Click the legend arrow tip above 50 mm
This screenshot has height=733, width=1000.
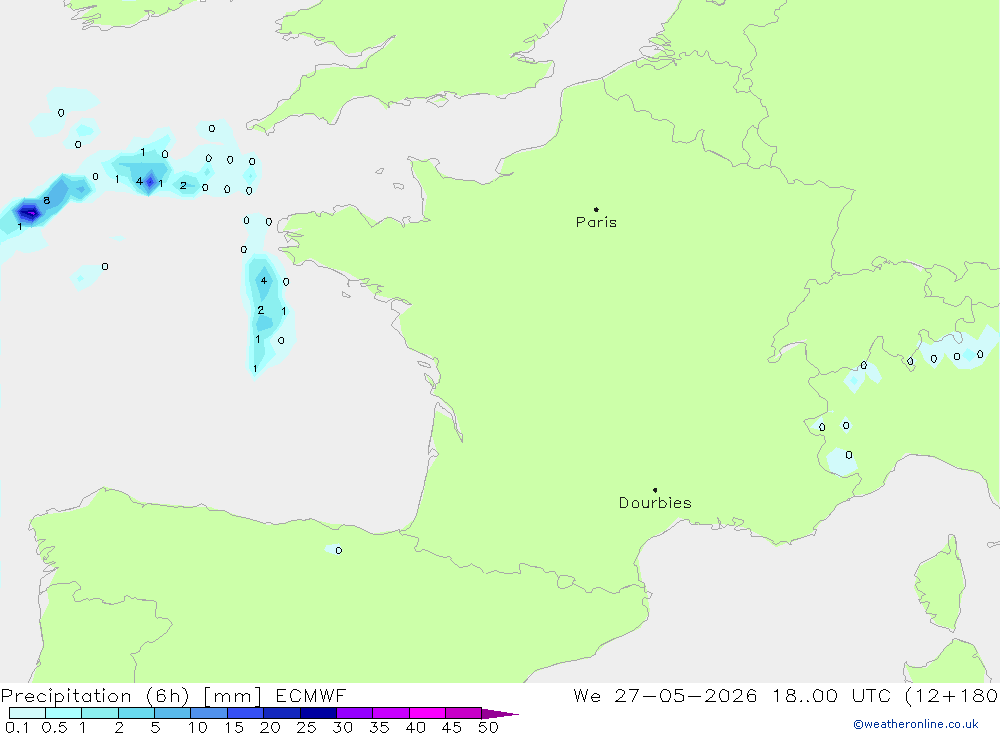500,714
